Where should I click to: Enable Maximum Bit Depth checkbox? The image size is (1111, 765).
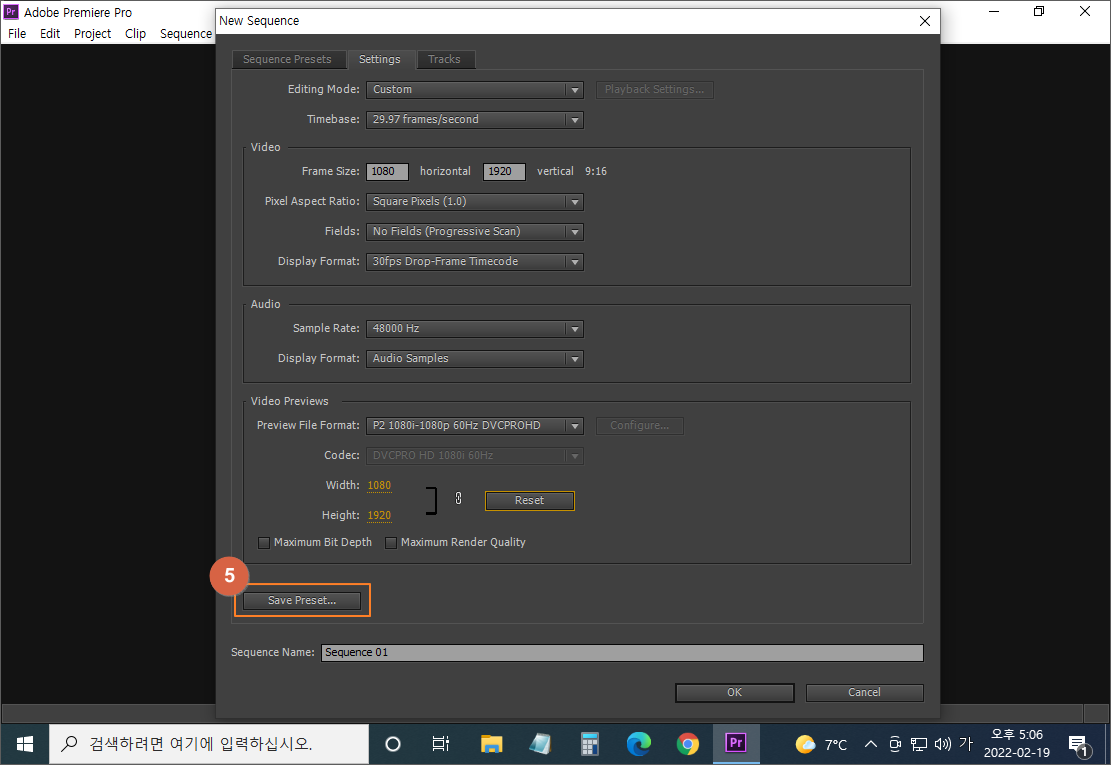[x=264, y=543]
